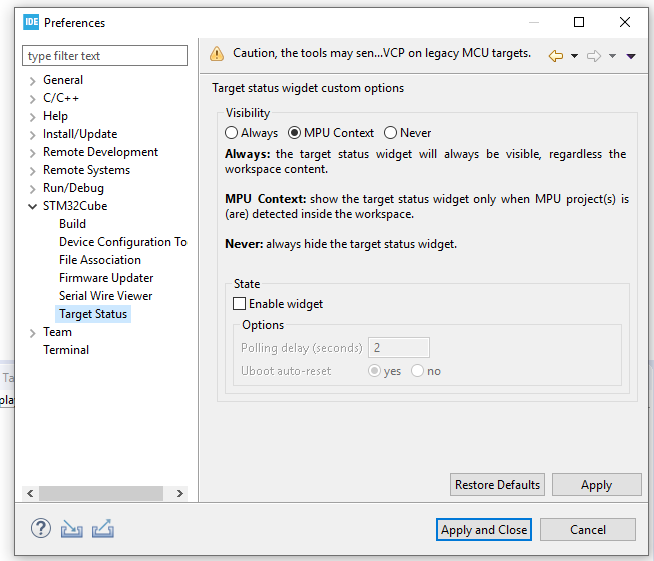This screenshot has width=654, height=561.
Task: Expand the Run/Debug tree node
Action: [33, 189]
